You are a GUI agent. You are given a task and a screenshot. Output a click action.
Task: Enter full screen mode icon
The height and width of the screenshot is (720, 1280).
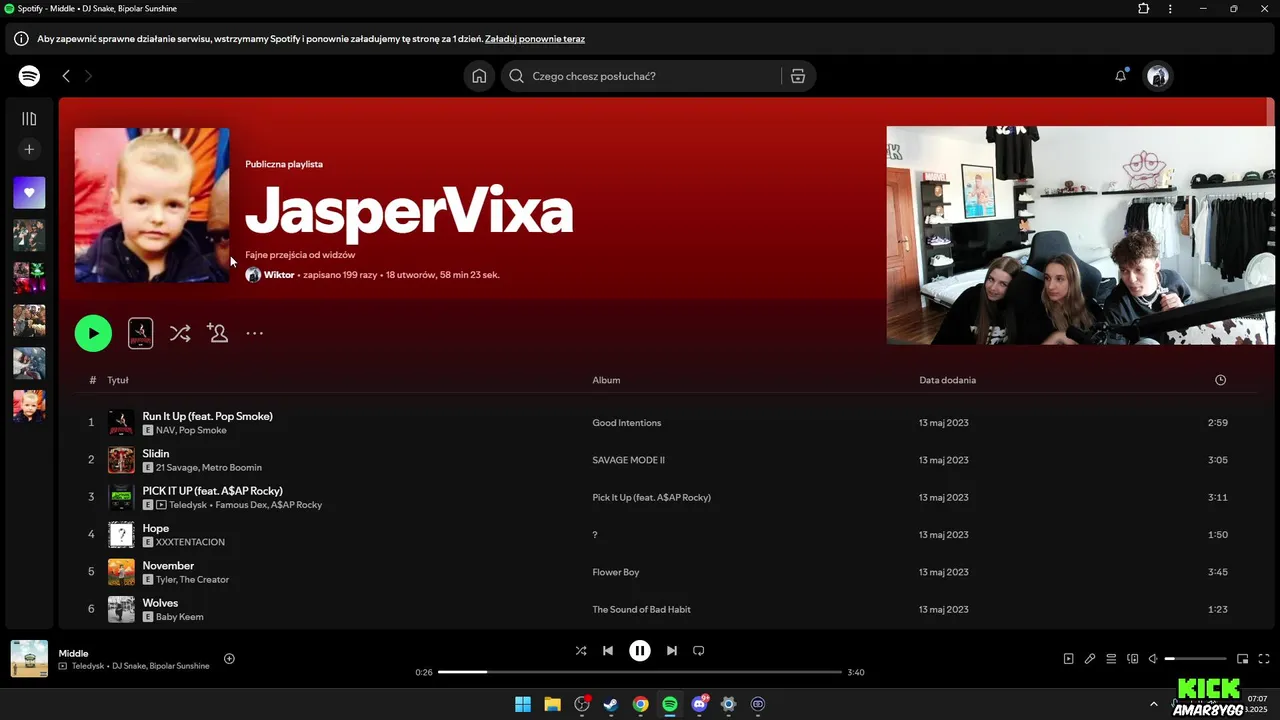click(x=1264, y=659)
